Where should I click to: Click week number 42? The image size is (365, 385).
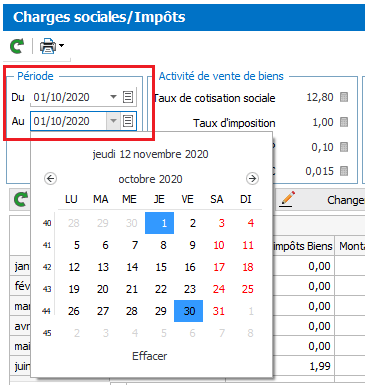click(x=47, y=267)
